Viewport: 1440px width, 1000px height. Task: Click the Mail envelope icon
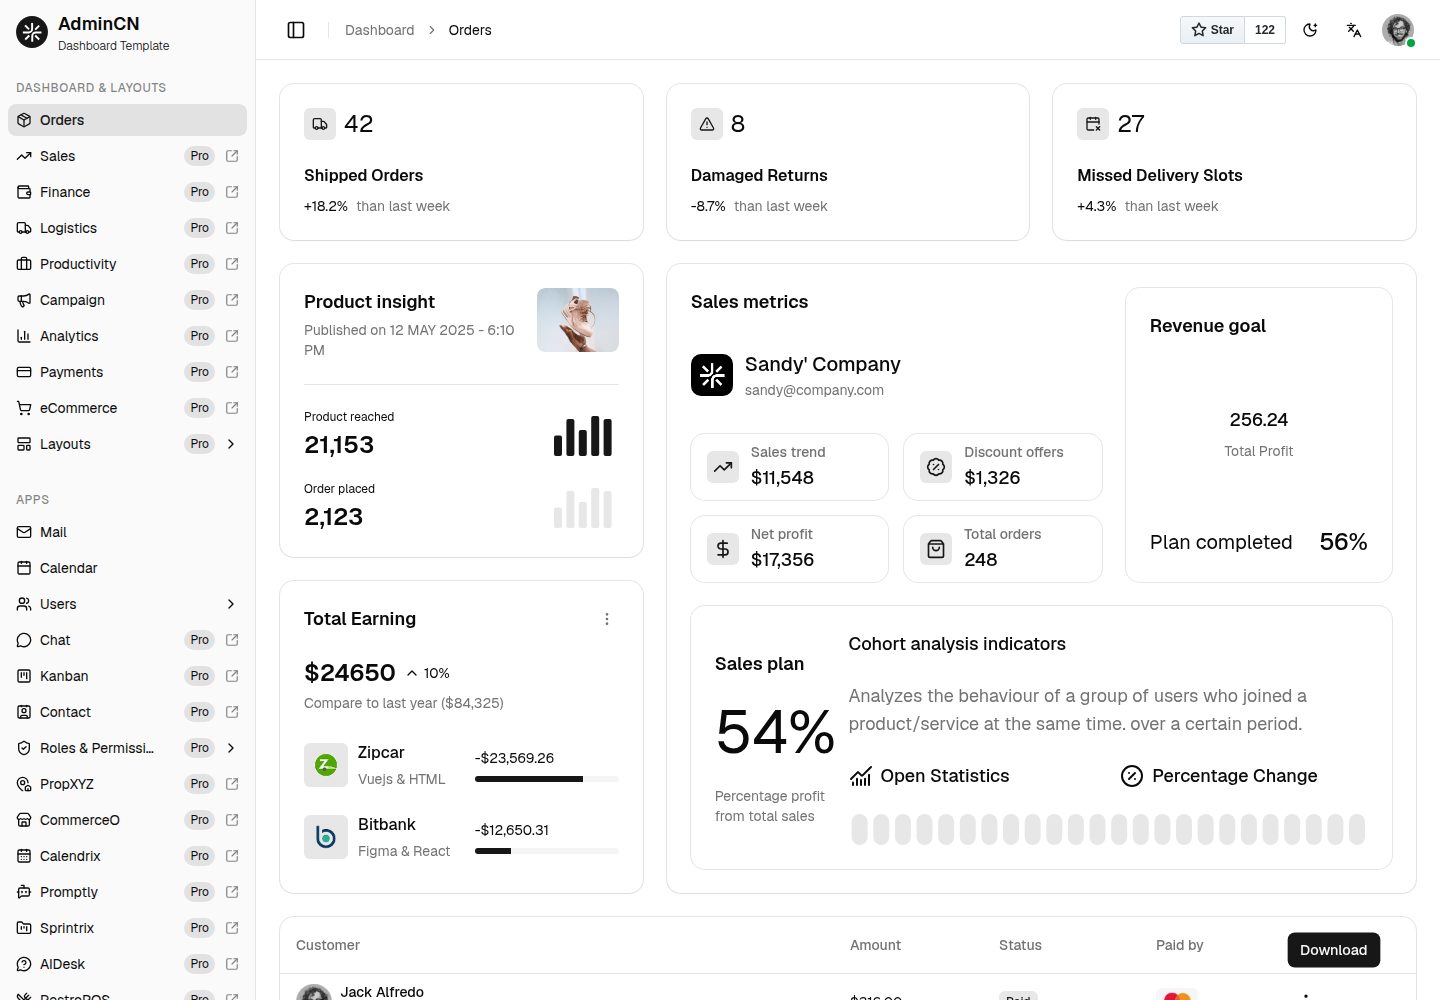(24, 532)
